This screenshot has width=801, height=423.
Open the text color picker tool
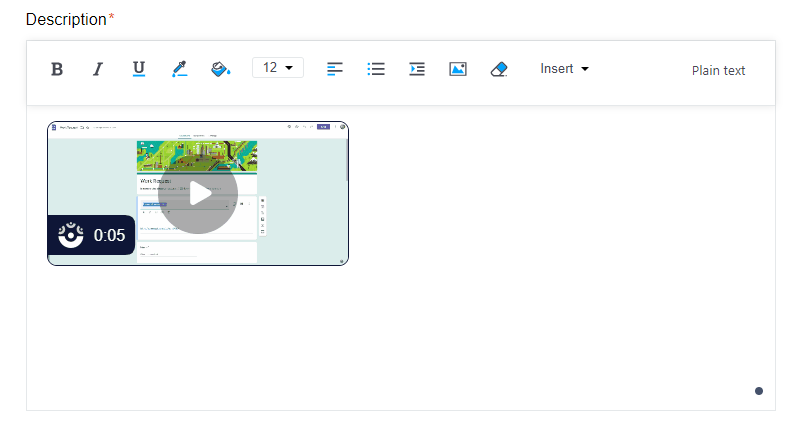tap(179, 68)
